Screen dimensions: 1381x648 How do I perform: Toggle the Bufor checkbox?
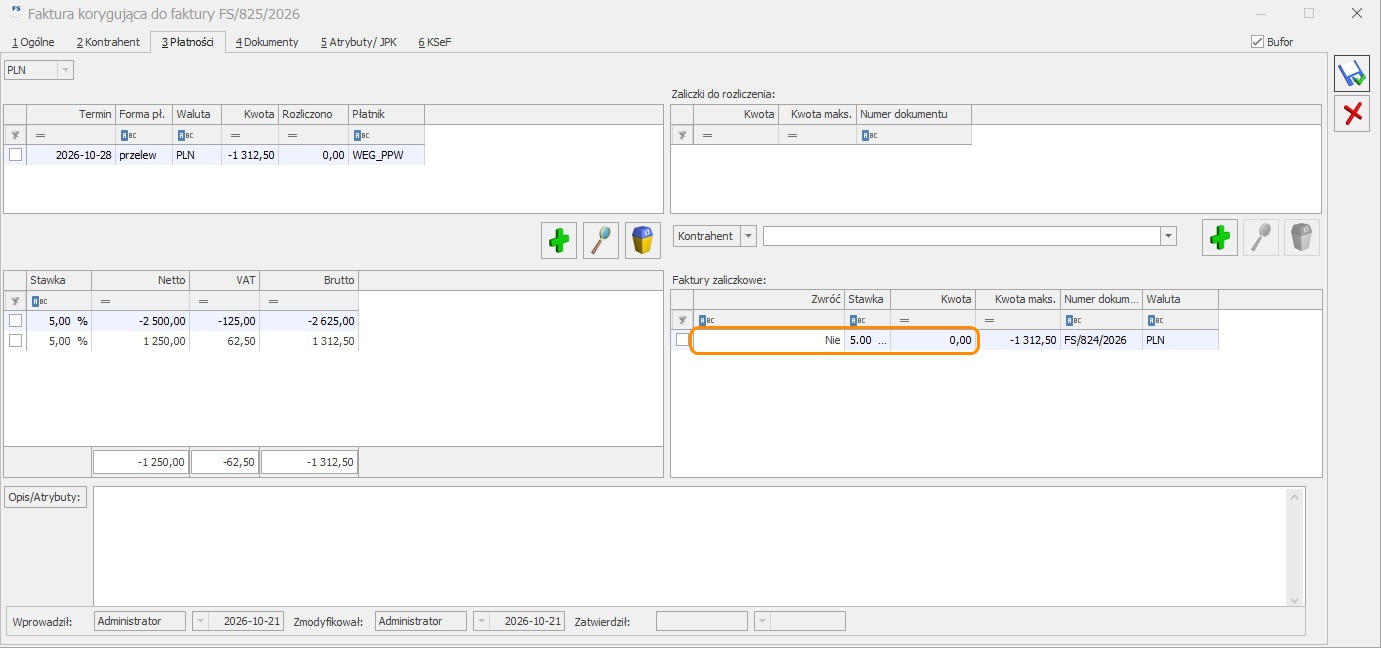pyautogui.click(x=1257, y=42)
